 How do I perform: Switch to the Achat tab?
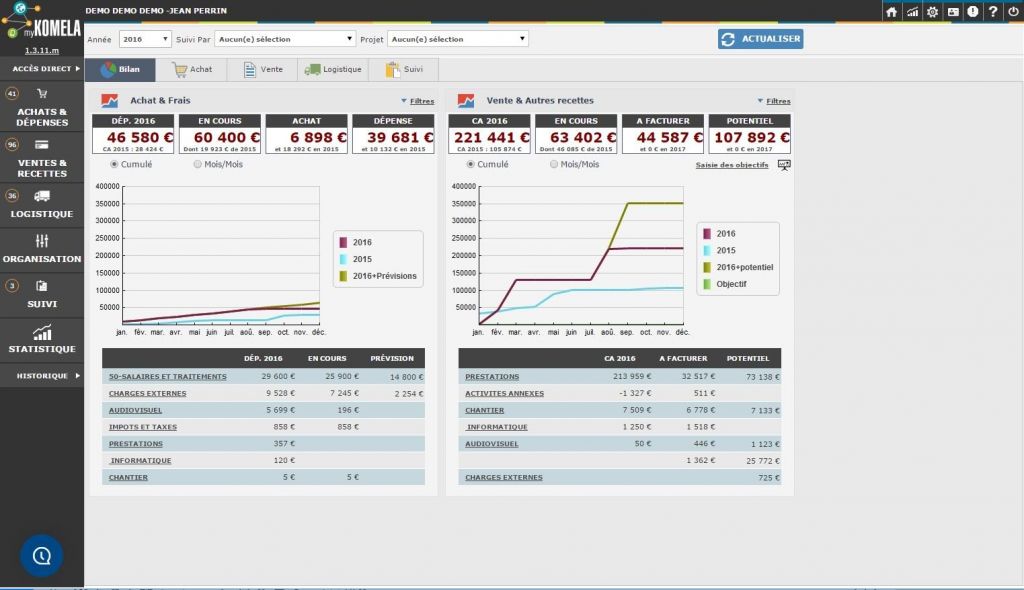191,70
